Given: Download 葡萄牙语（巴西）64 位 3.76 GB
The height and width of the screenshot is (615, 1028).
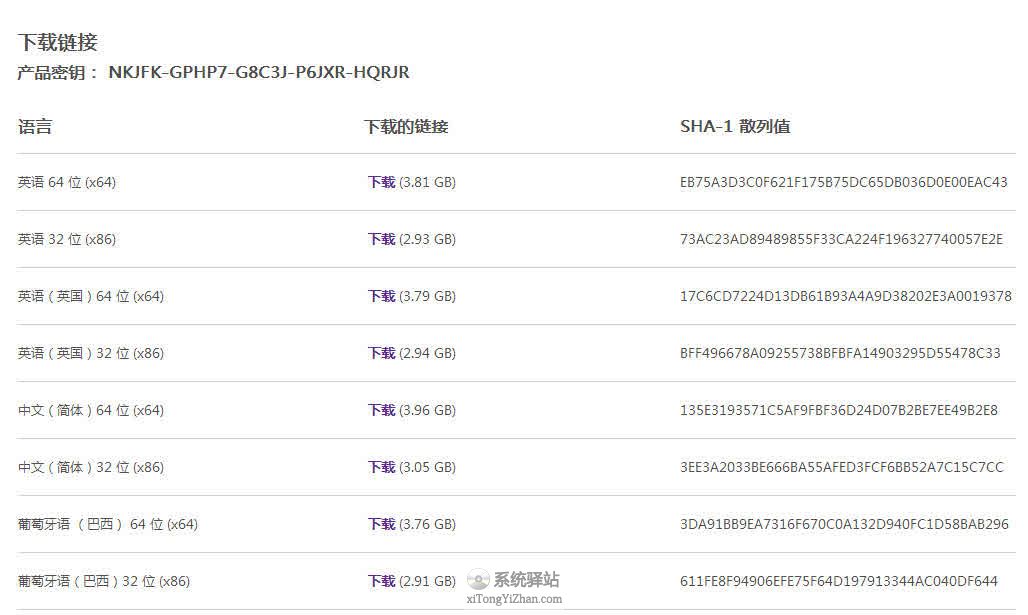Looking at the screenshot, I should [x=381, y=525].
